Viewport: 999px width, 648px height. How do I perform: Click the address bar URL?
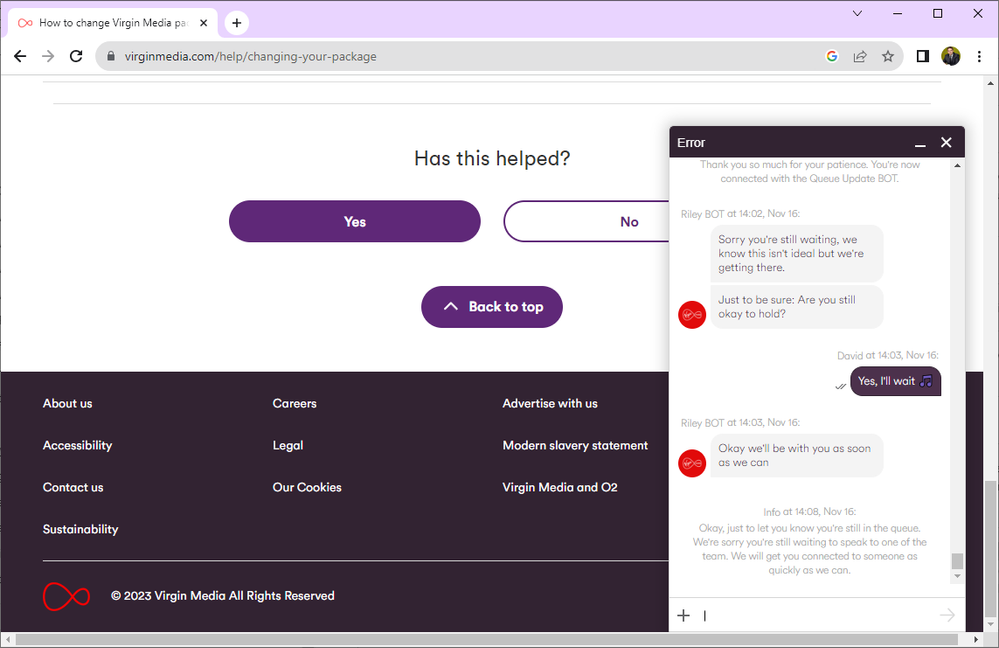250,56
